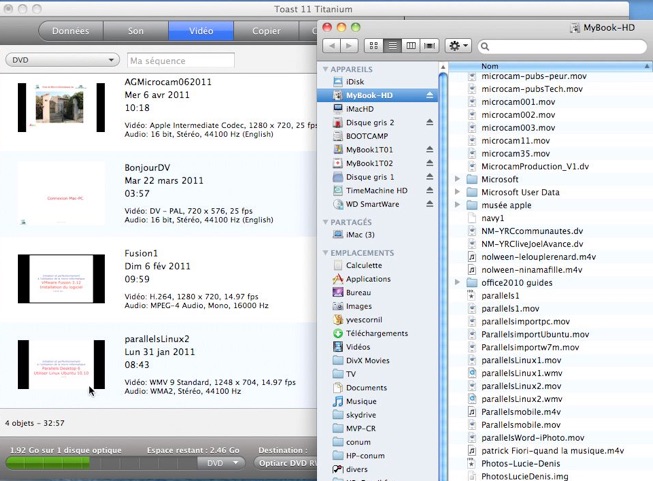Open the Finder action gear menu
Screen dimensions: 653x481
point(458,46)
